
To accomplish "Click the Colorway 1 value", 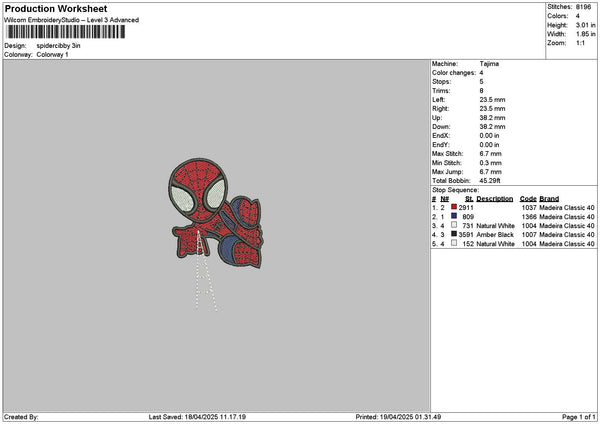I will (x=51, y=54).
